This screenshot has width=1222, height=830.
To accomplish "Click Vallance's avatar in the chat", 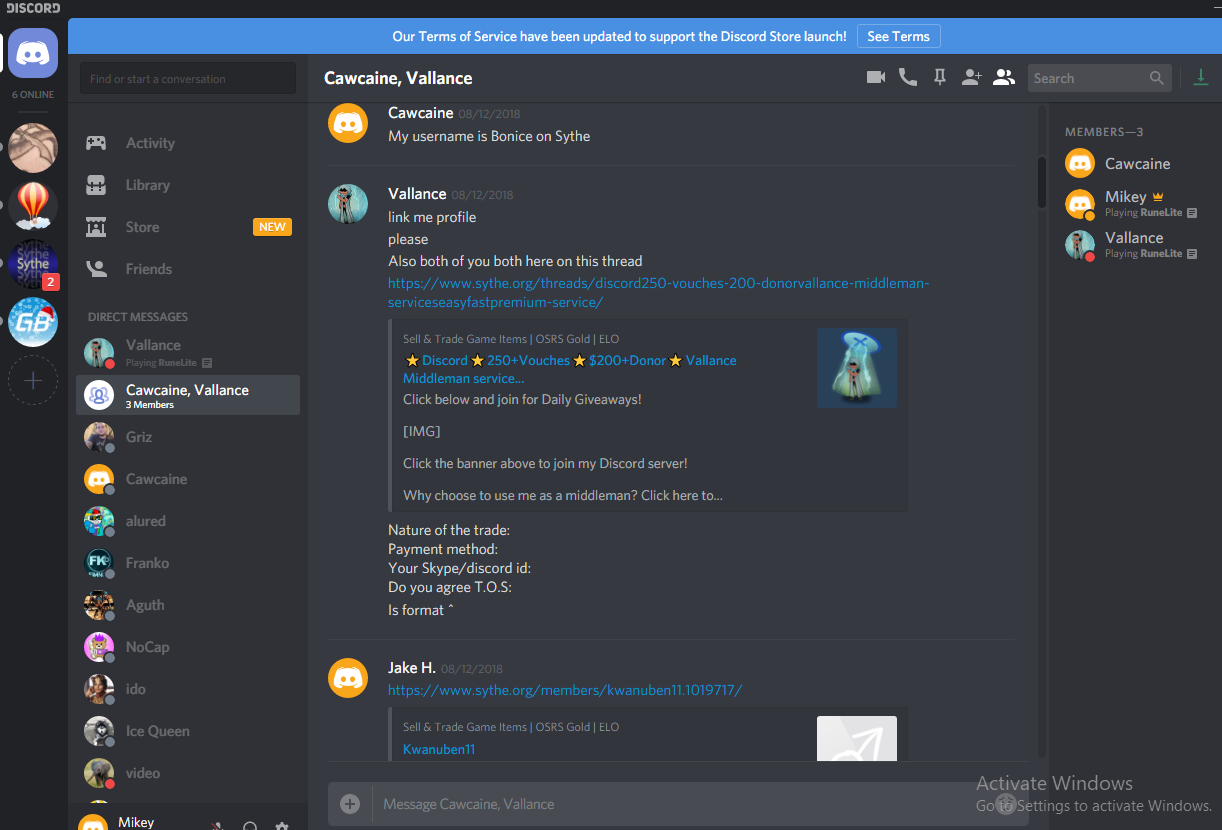I will tap(348, 204).
